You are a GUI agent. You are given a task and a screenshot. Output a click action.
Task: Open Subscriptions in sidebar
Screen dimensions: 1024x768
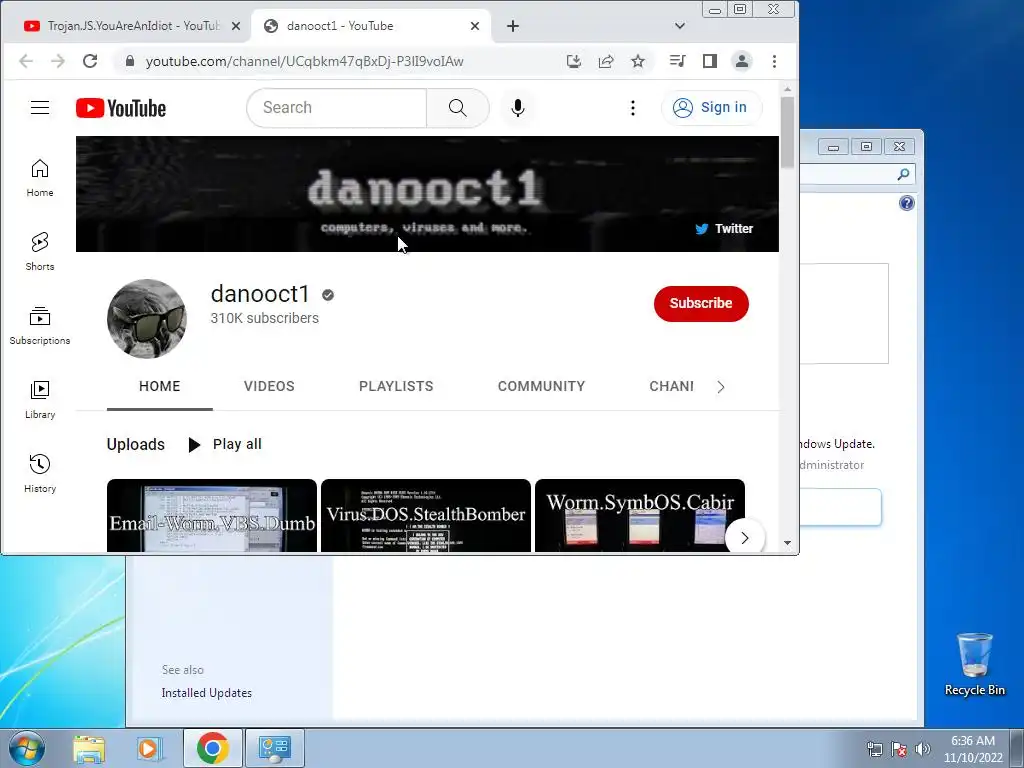click(40, 325)
